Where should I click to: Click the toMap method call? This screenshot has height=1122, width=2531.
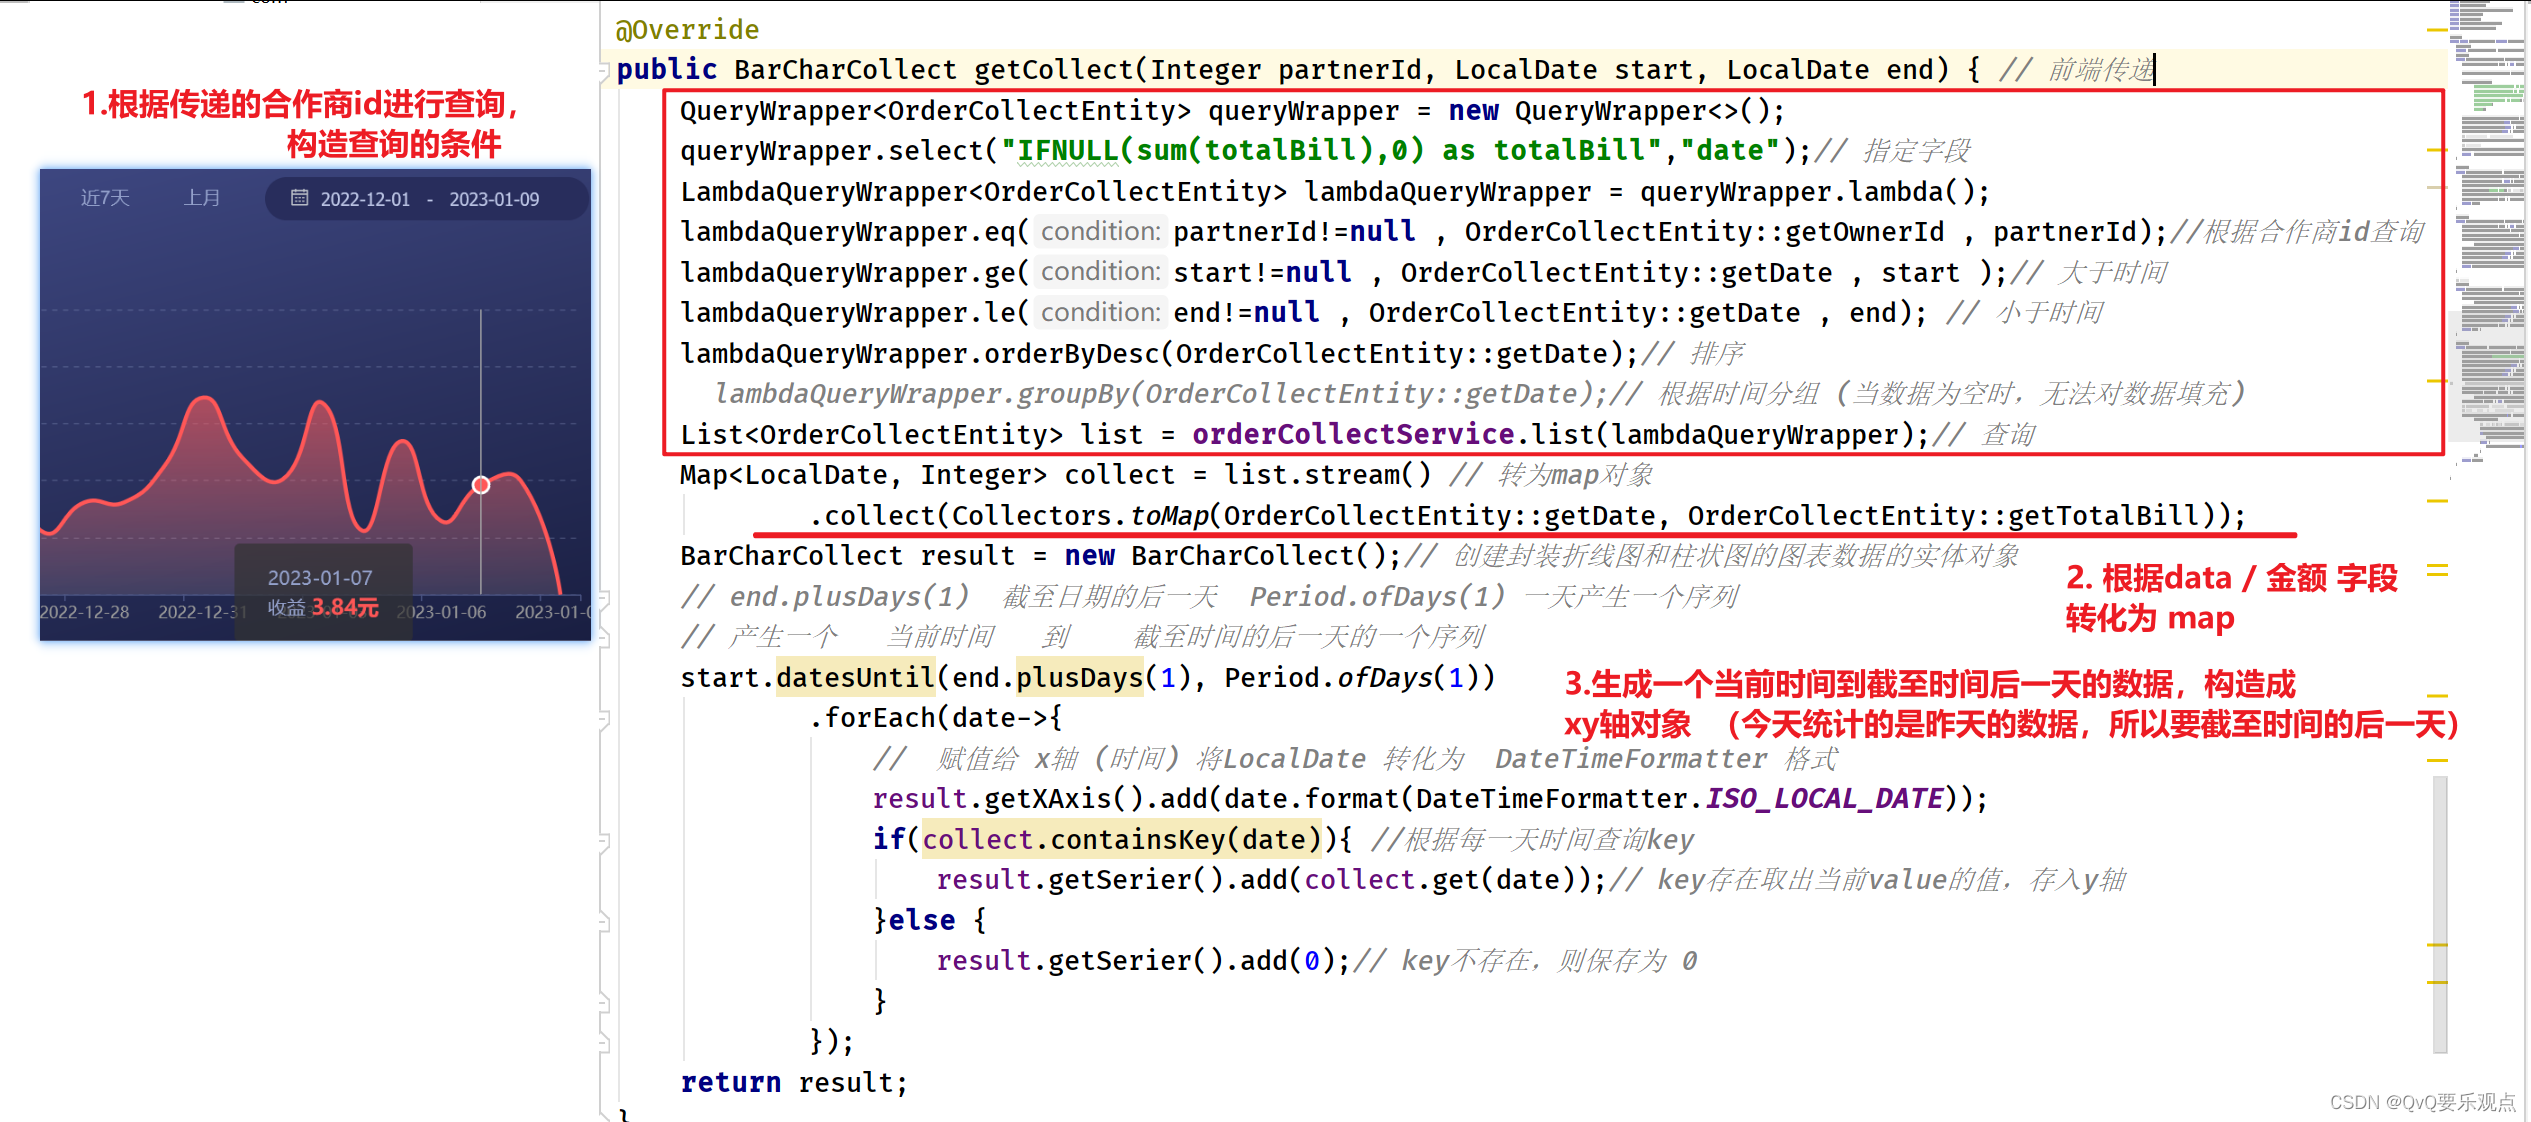click(1169, 516)
